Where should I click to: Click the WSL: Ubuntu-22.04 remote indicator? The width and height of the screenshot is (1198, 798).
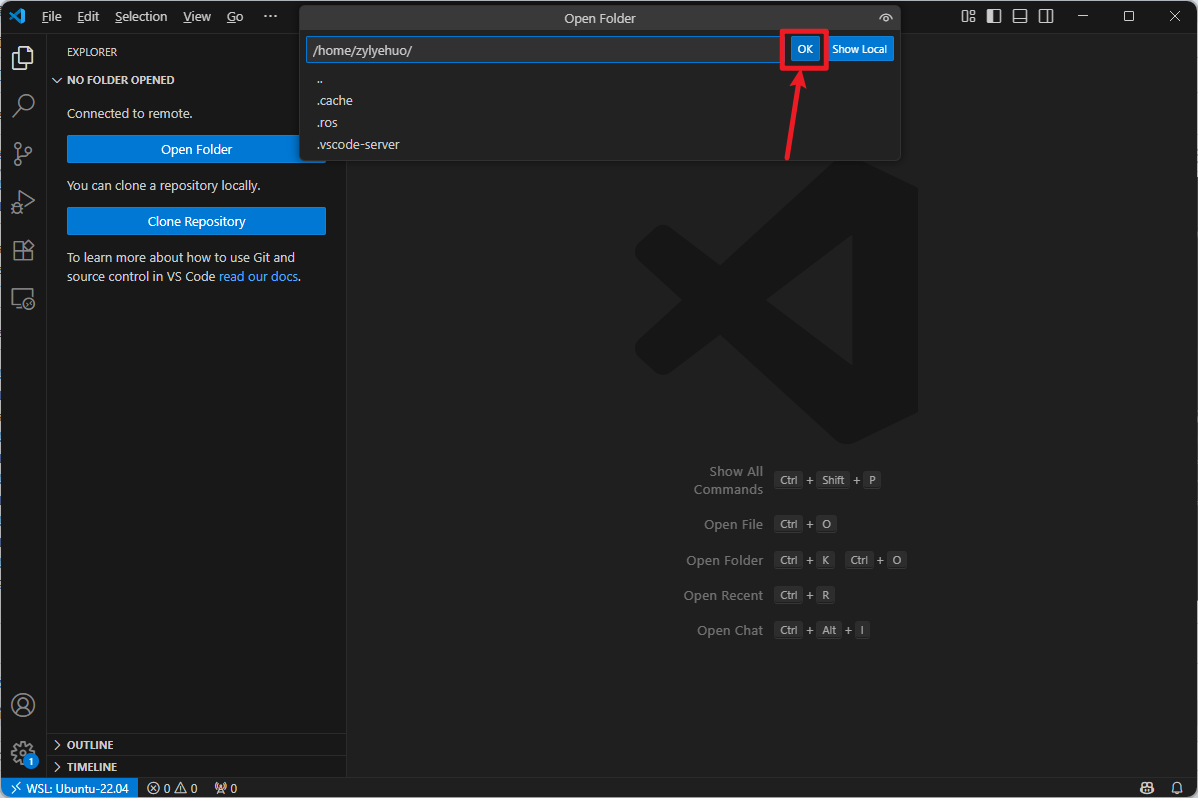[x=70, y=788]
